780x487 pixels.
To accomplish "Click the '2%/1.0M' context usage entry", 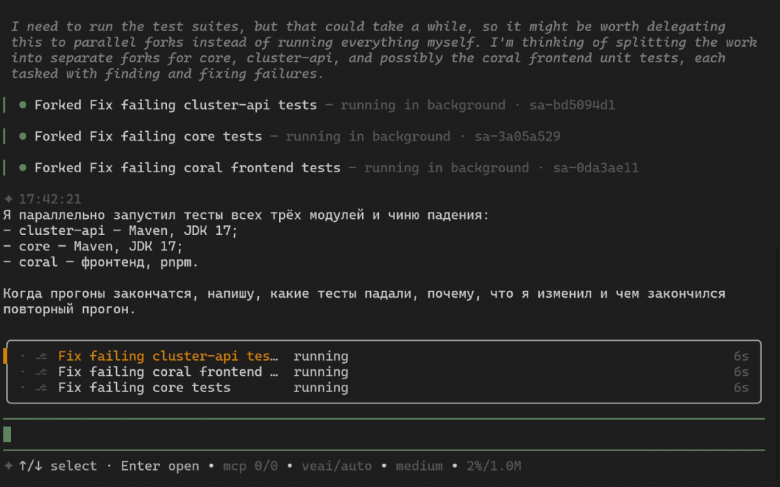I will pos(494,466).
